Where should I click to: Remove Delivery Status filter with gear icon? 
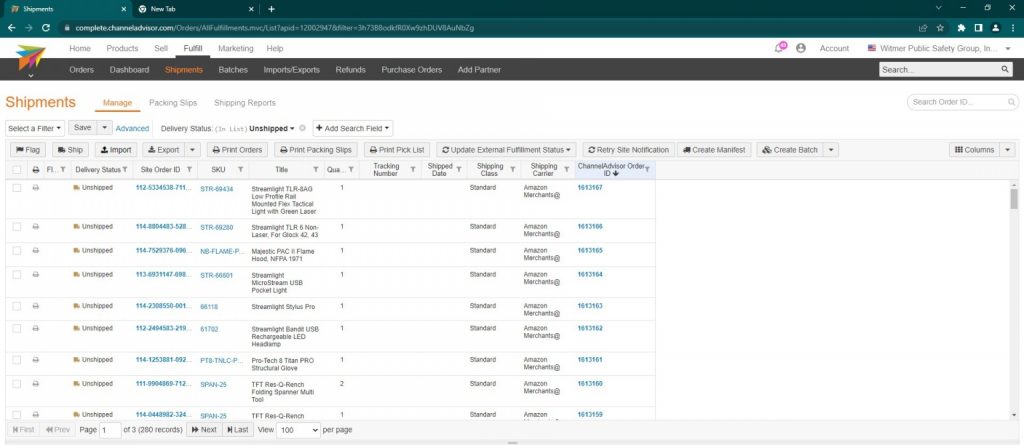click(x=302, y=129)
